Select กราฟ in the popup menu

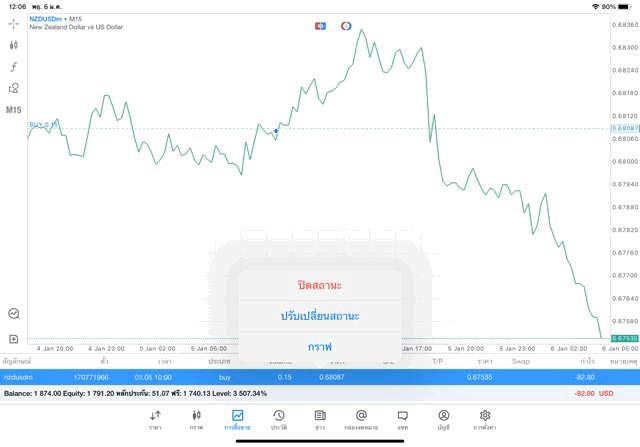[320, 346]
